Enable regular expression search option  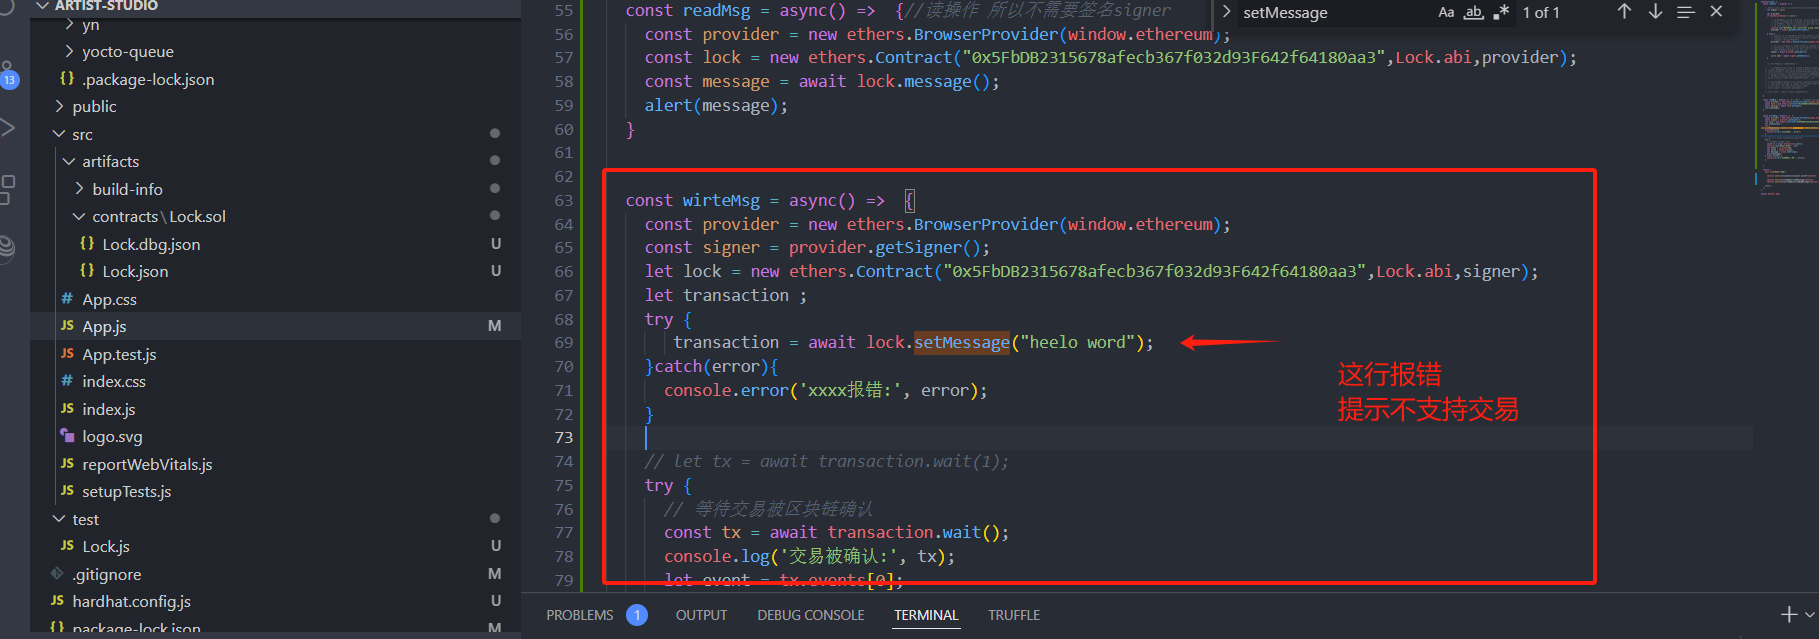1501,12
